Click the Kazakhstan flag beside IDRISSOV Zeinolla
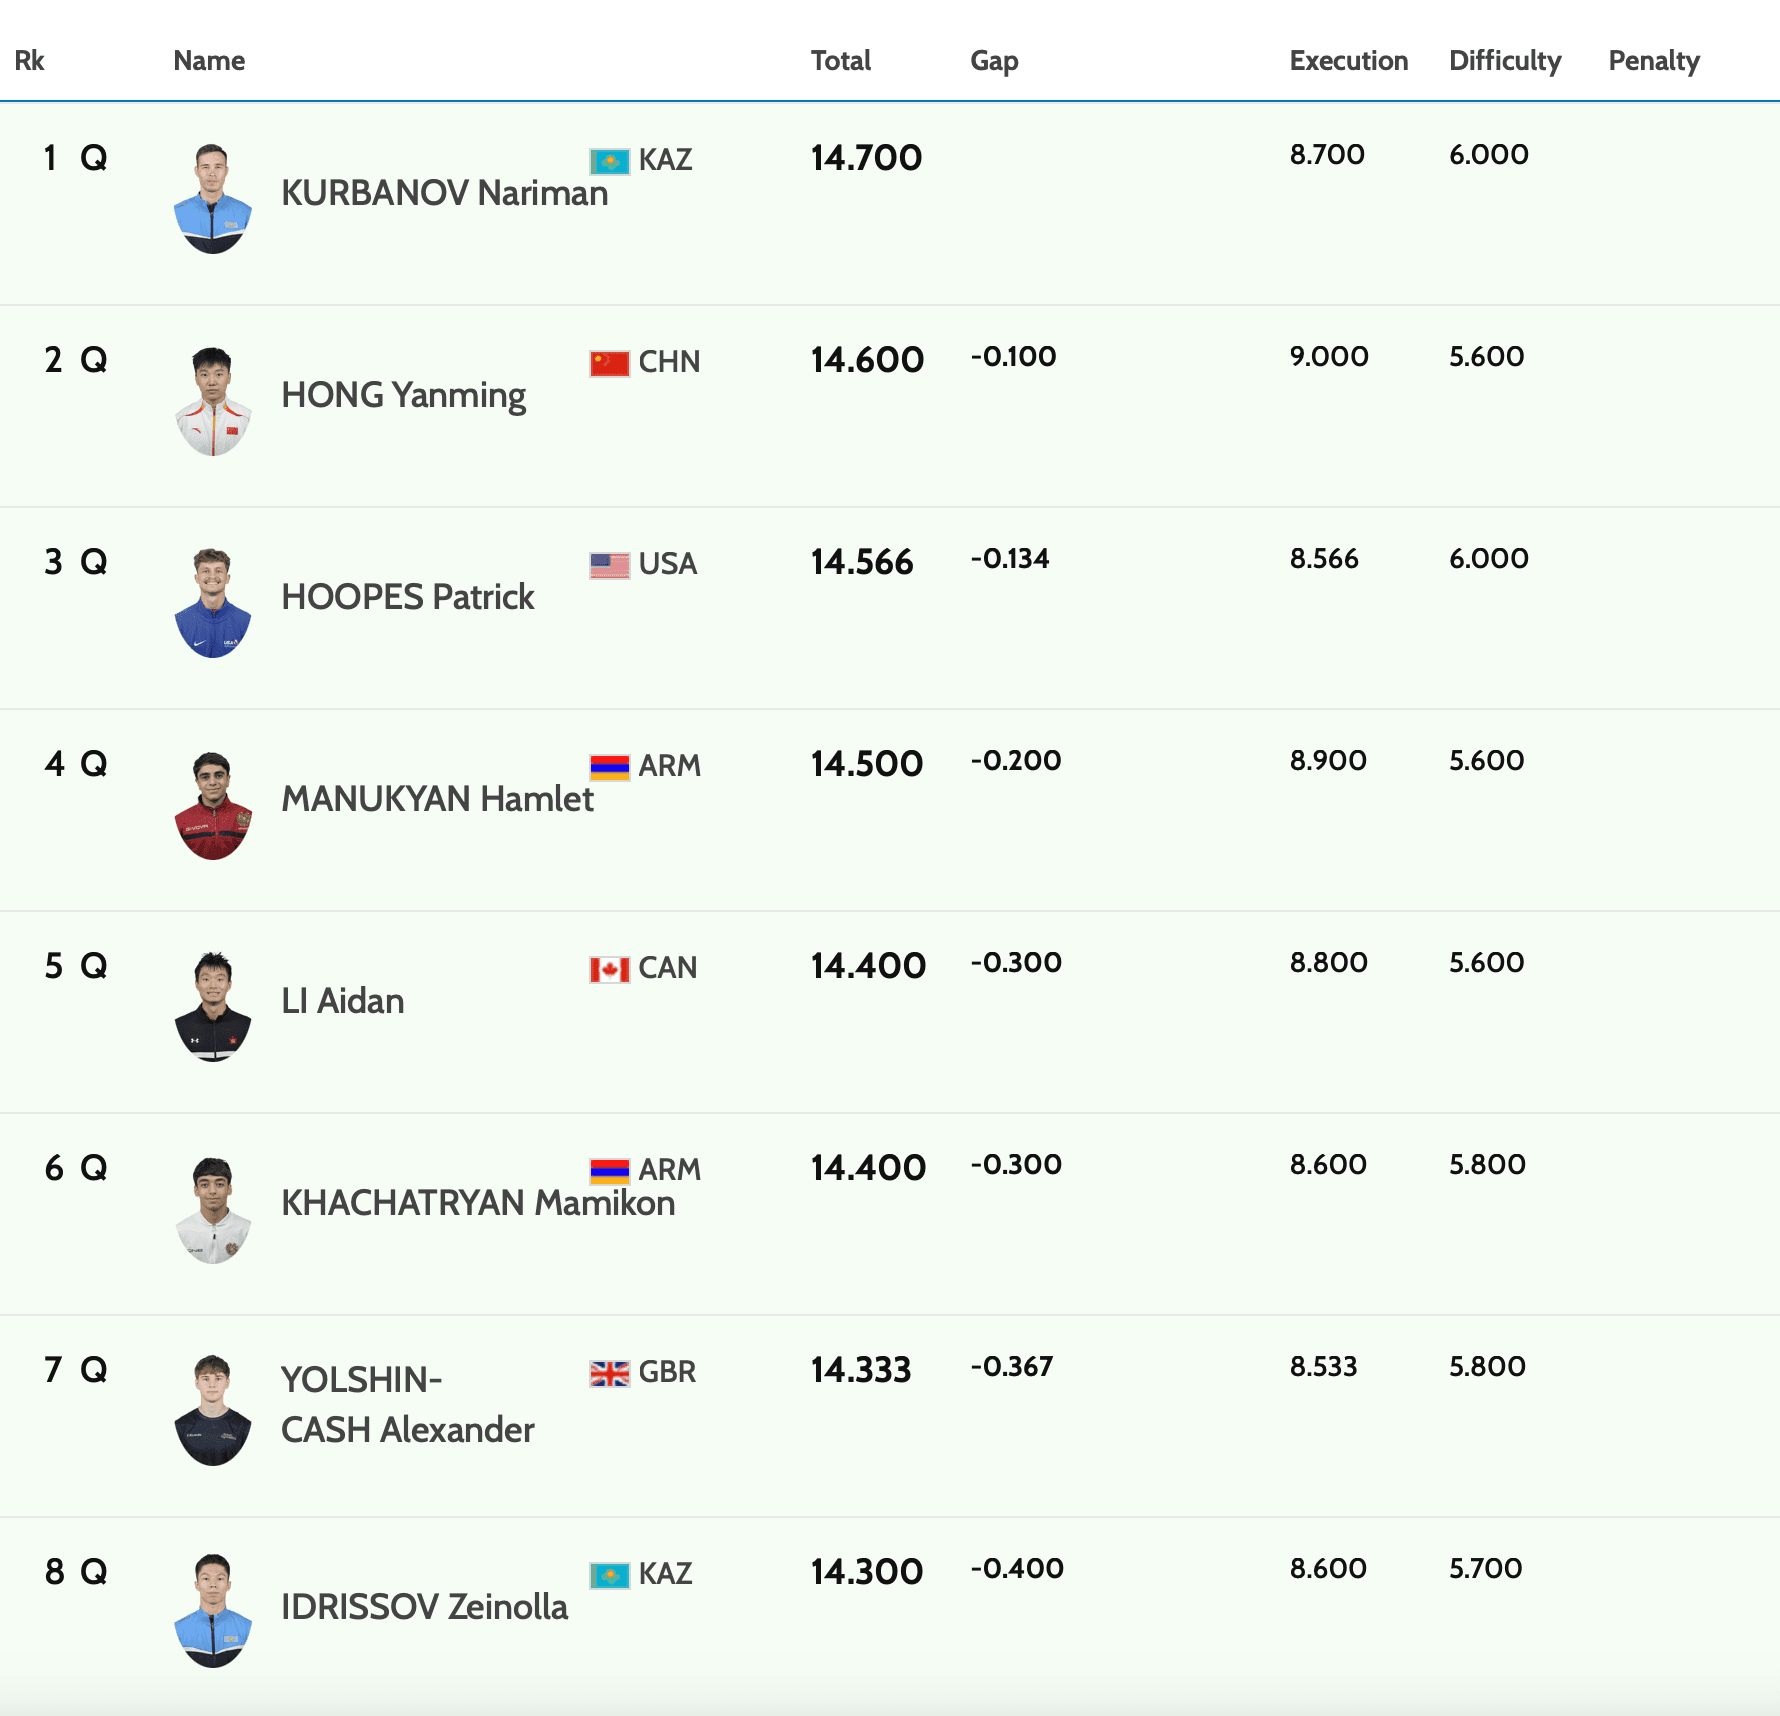1780x1716 pixels. click(609, 1575)
